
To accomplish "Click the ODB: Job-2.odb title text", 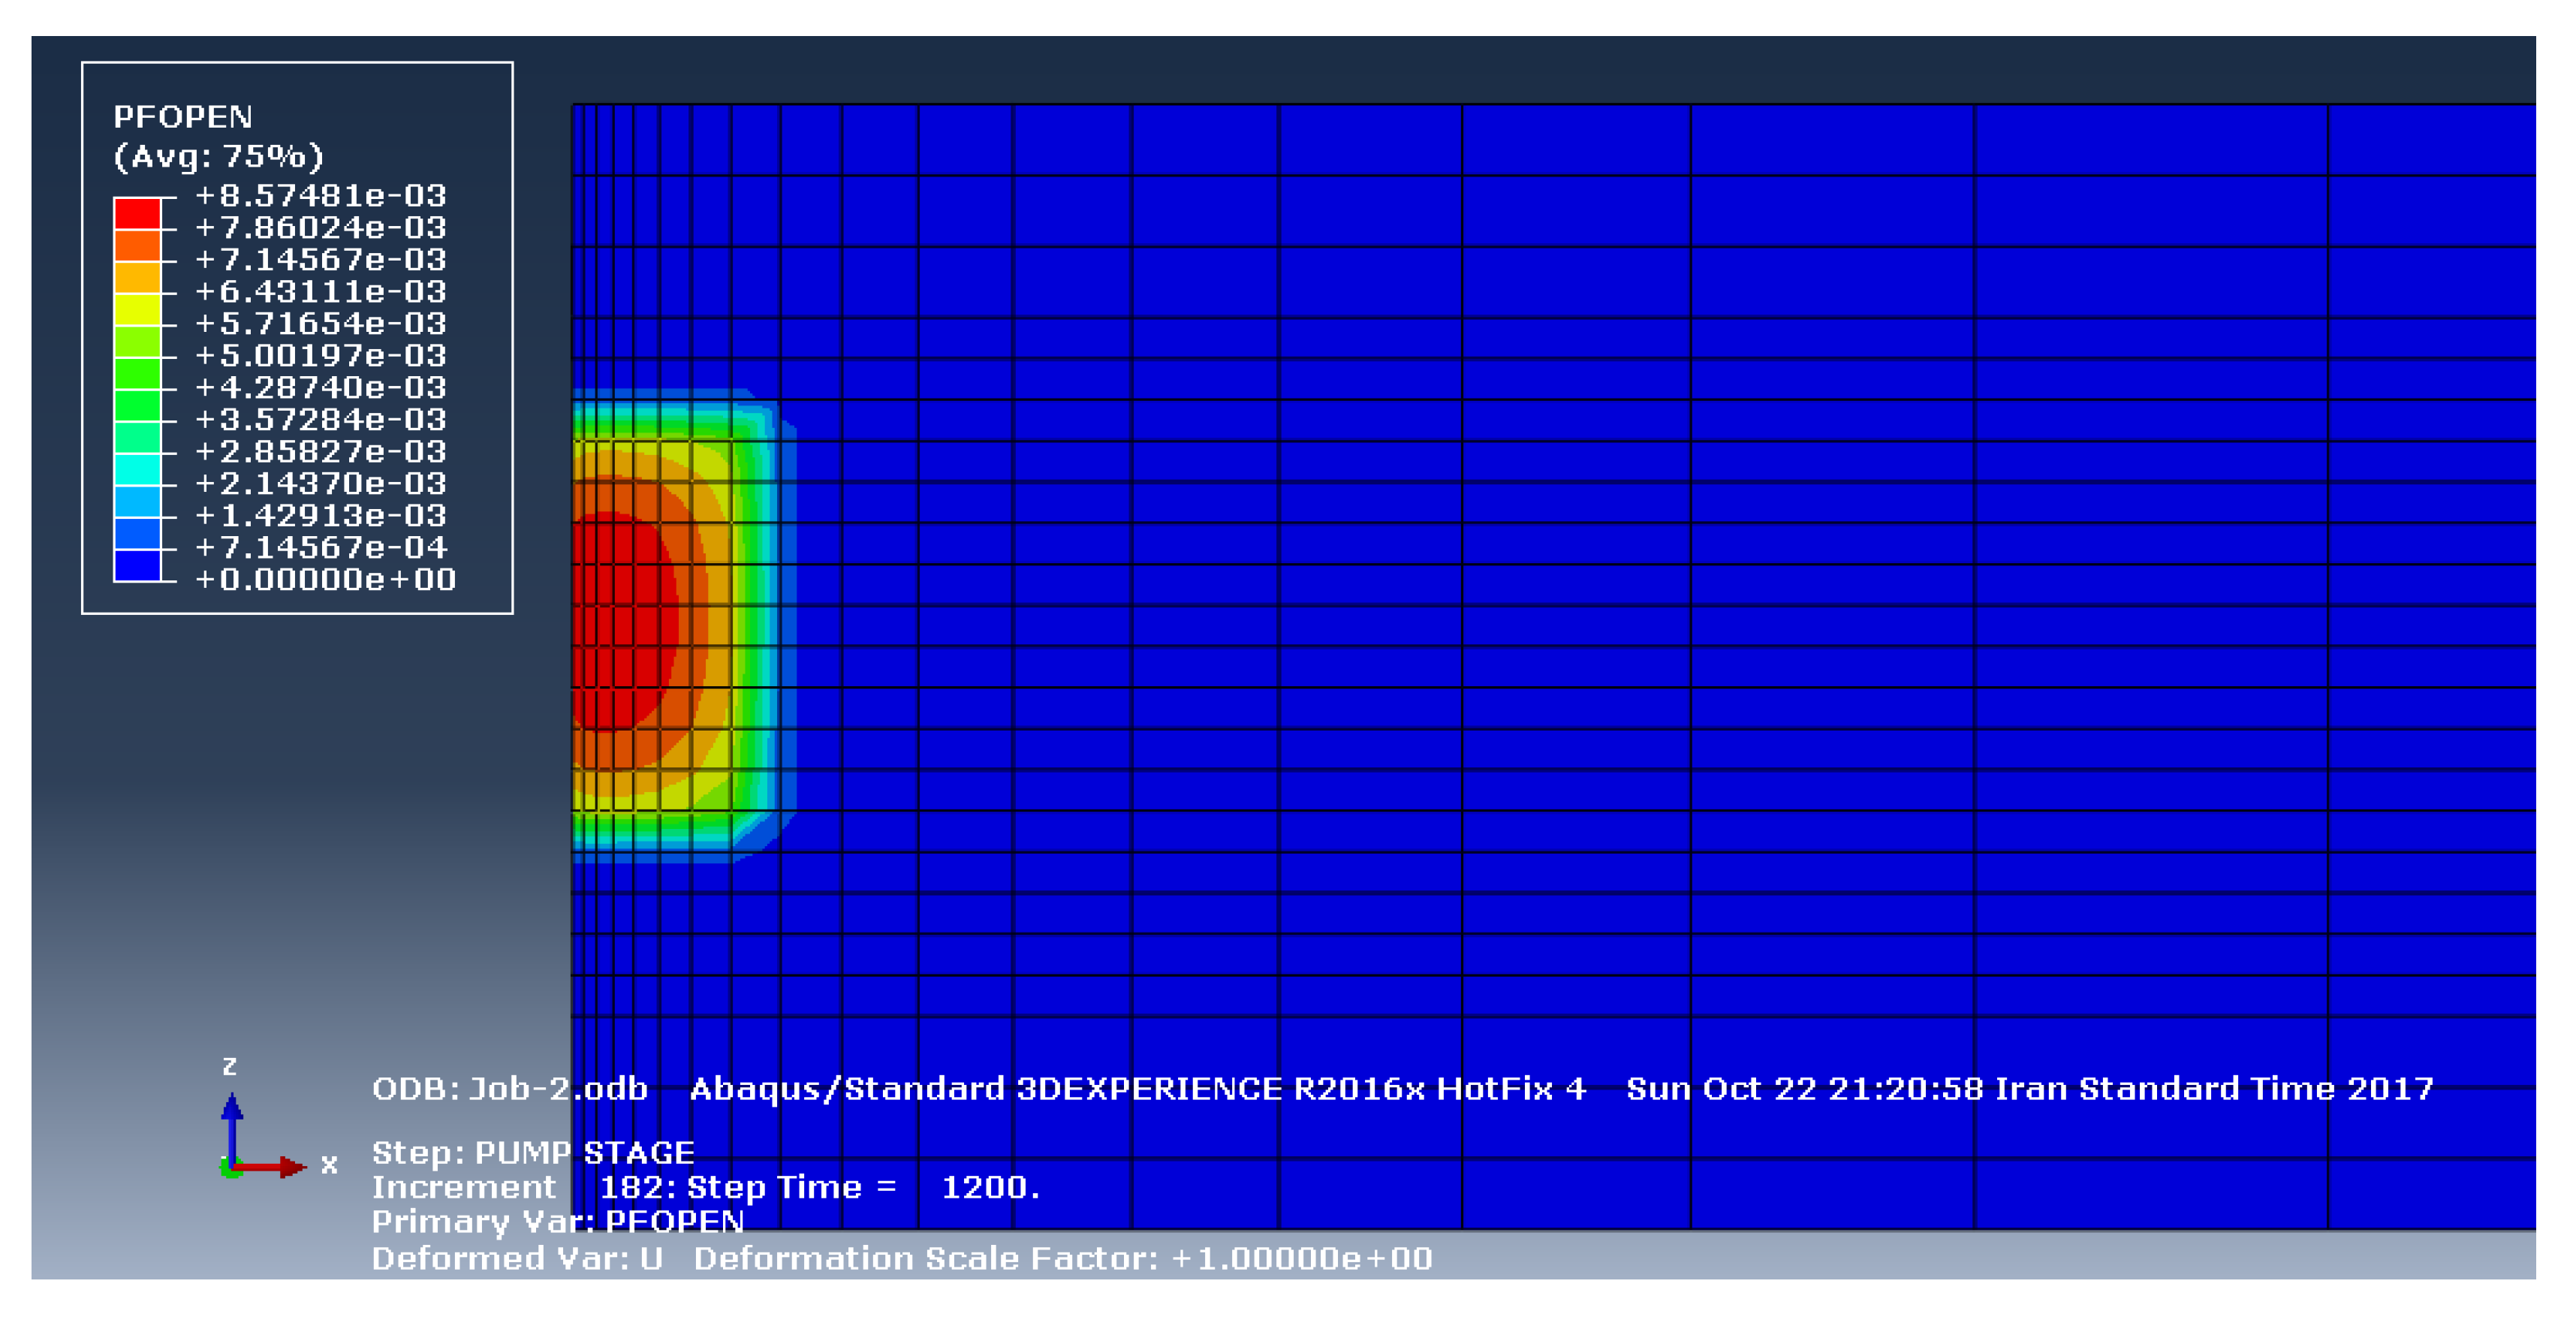I will [510, 1089].
